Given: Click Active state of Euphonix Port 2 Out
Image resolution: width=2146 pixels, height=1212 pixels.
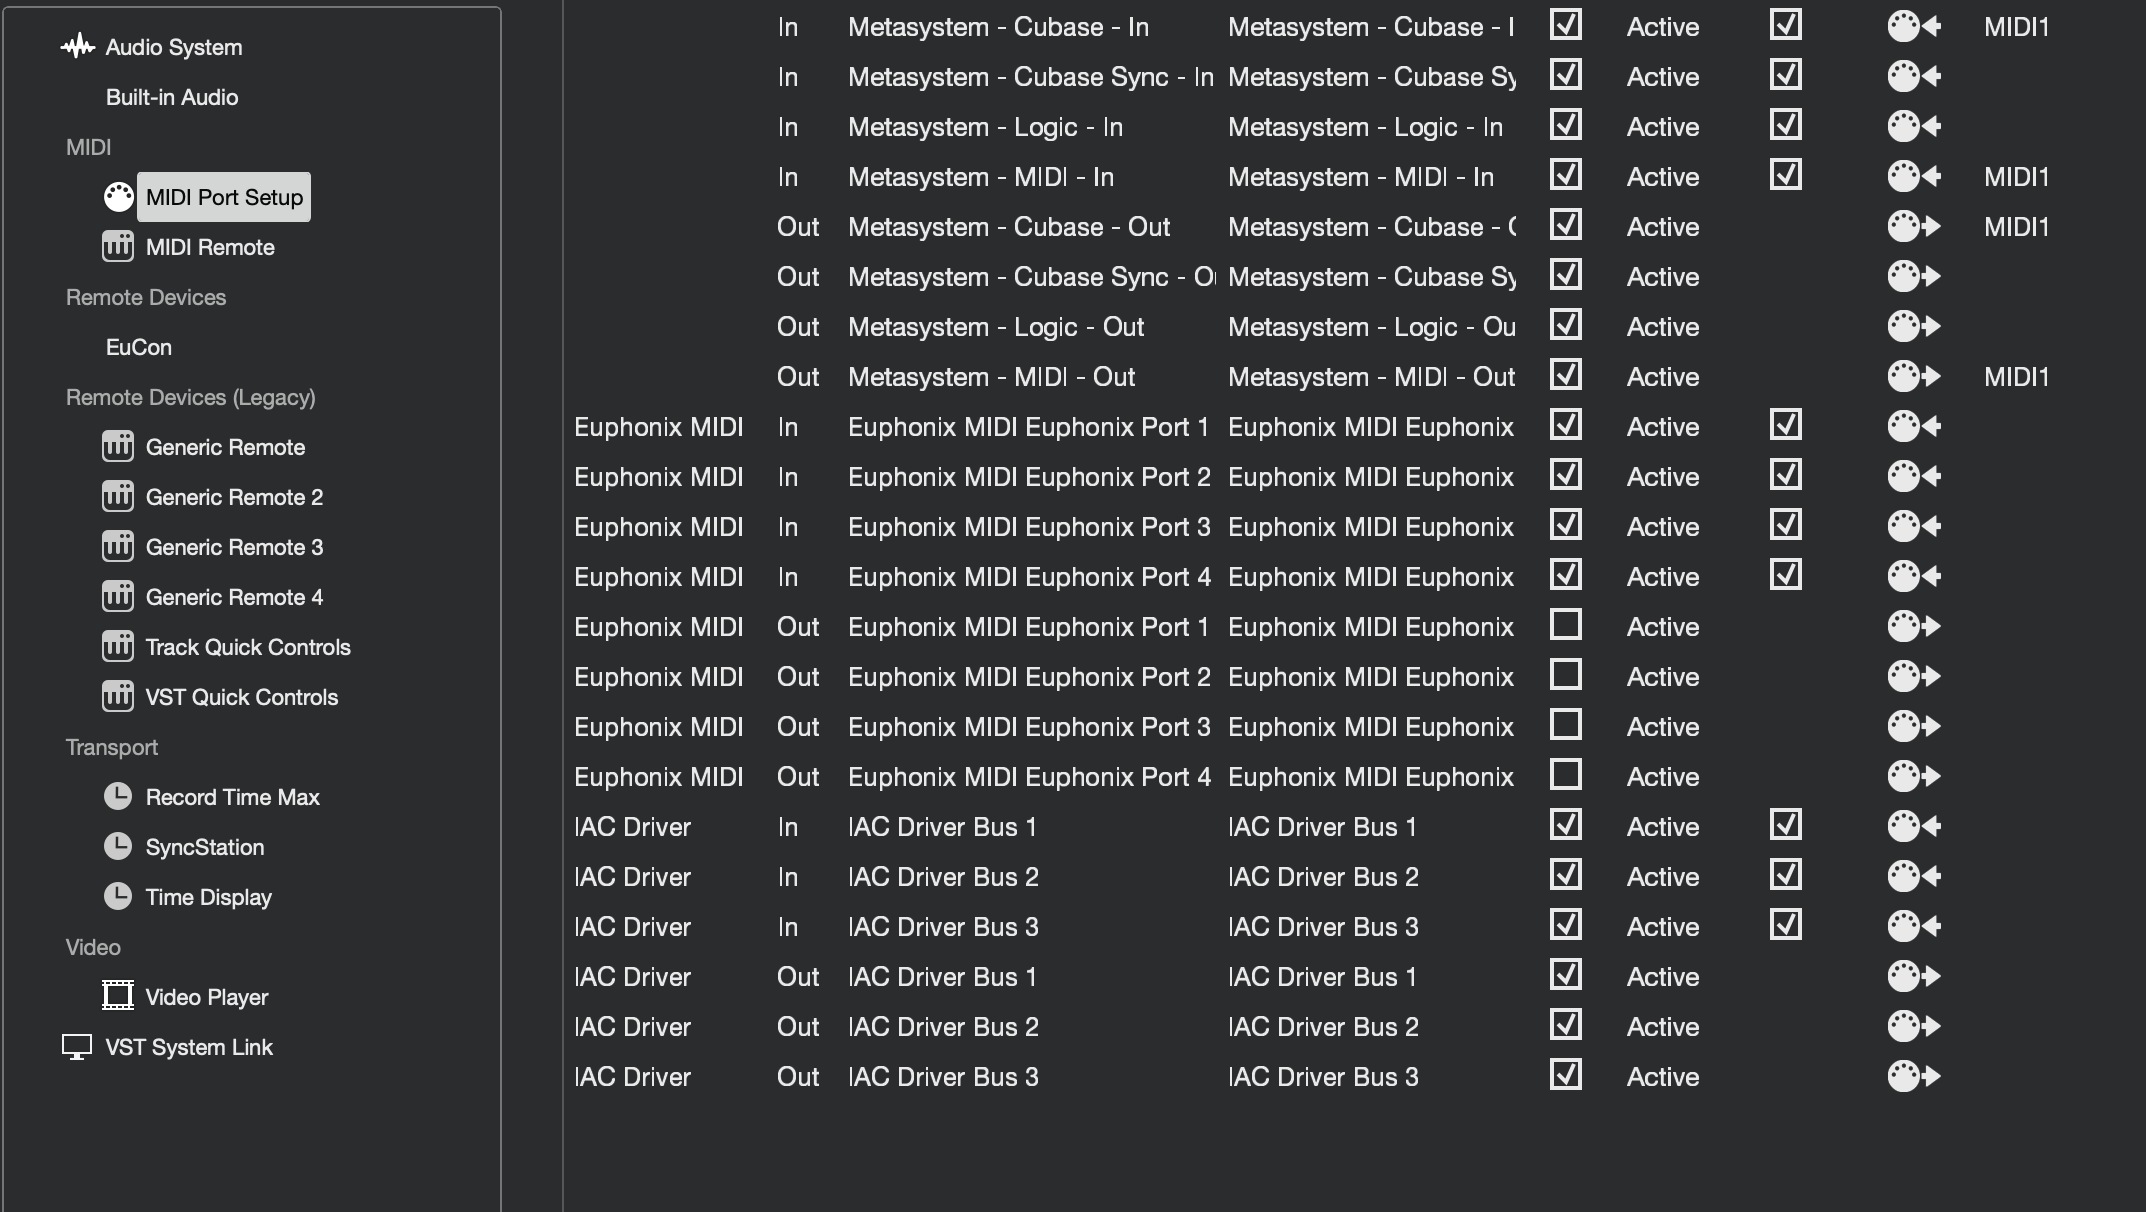Looking at the screenshot, I should 1662,677.
